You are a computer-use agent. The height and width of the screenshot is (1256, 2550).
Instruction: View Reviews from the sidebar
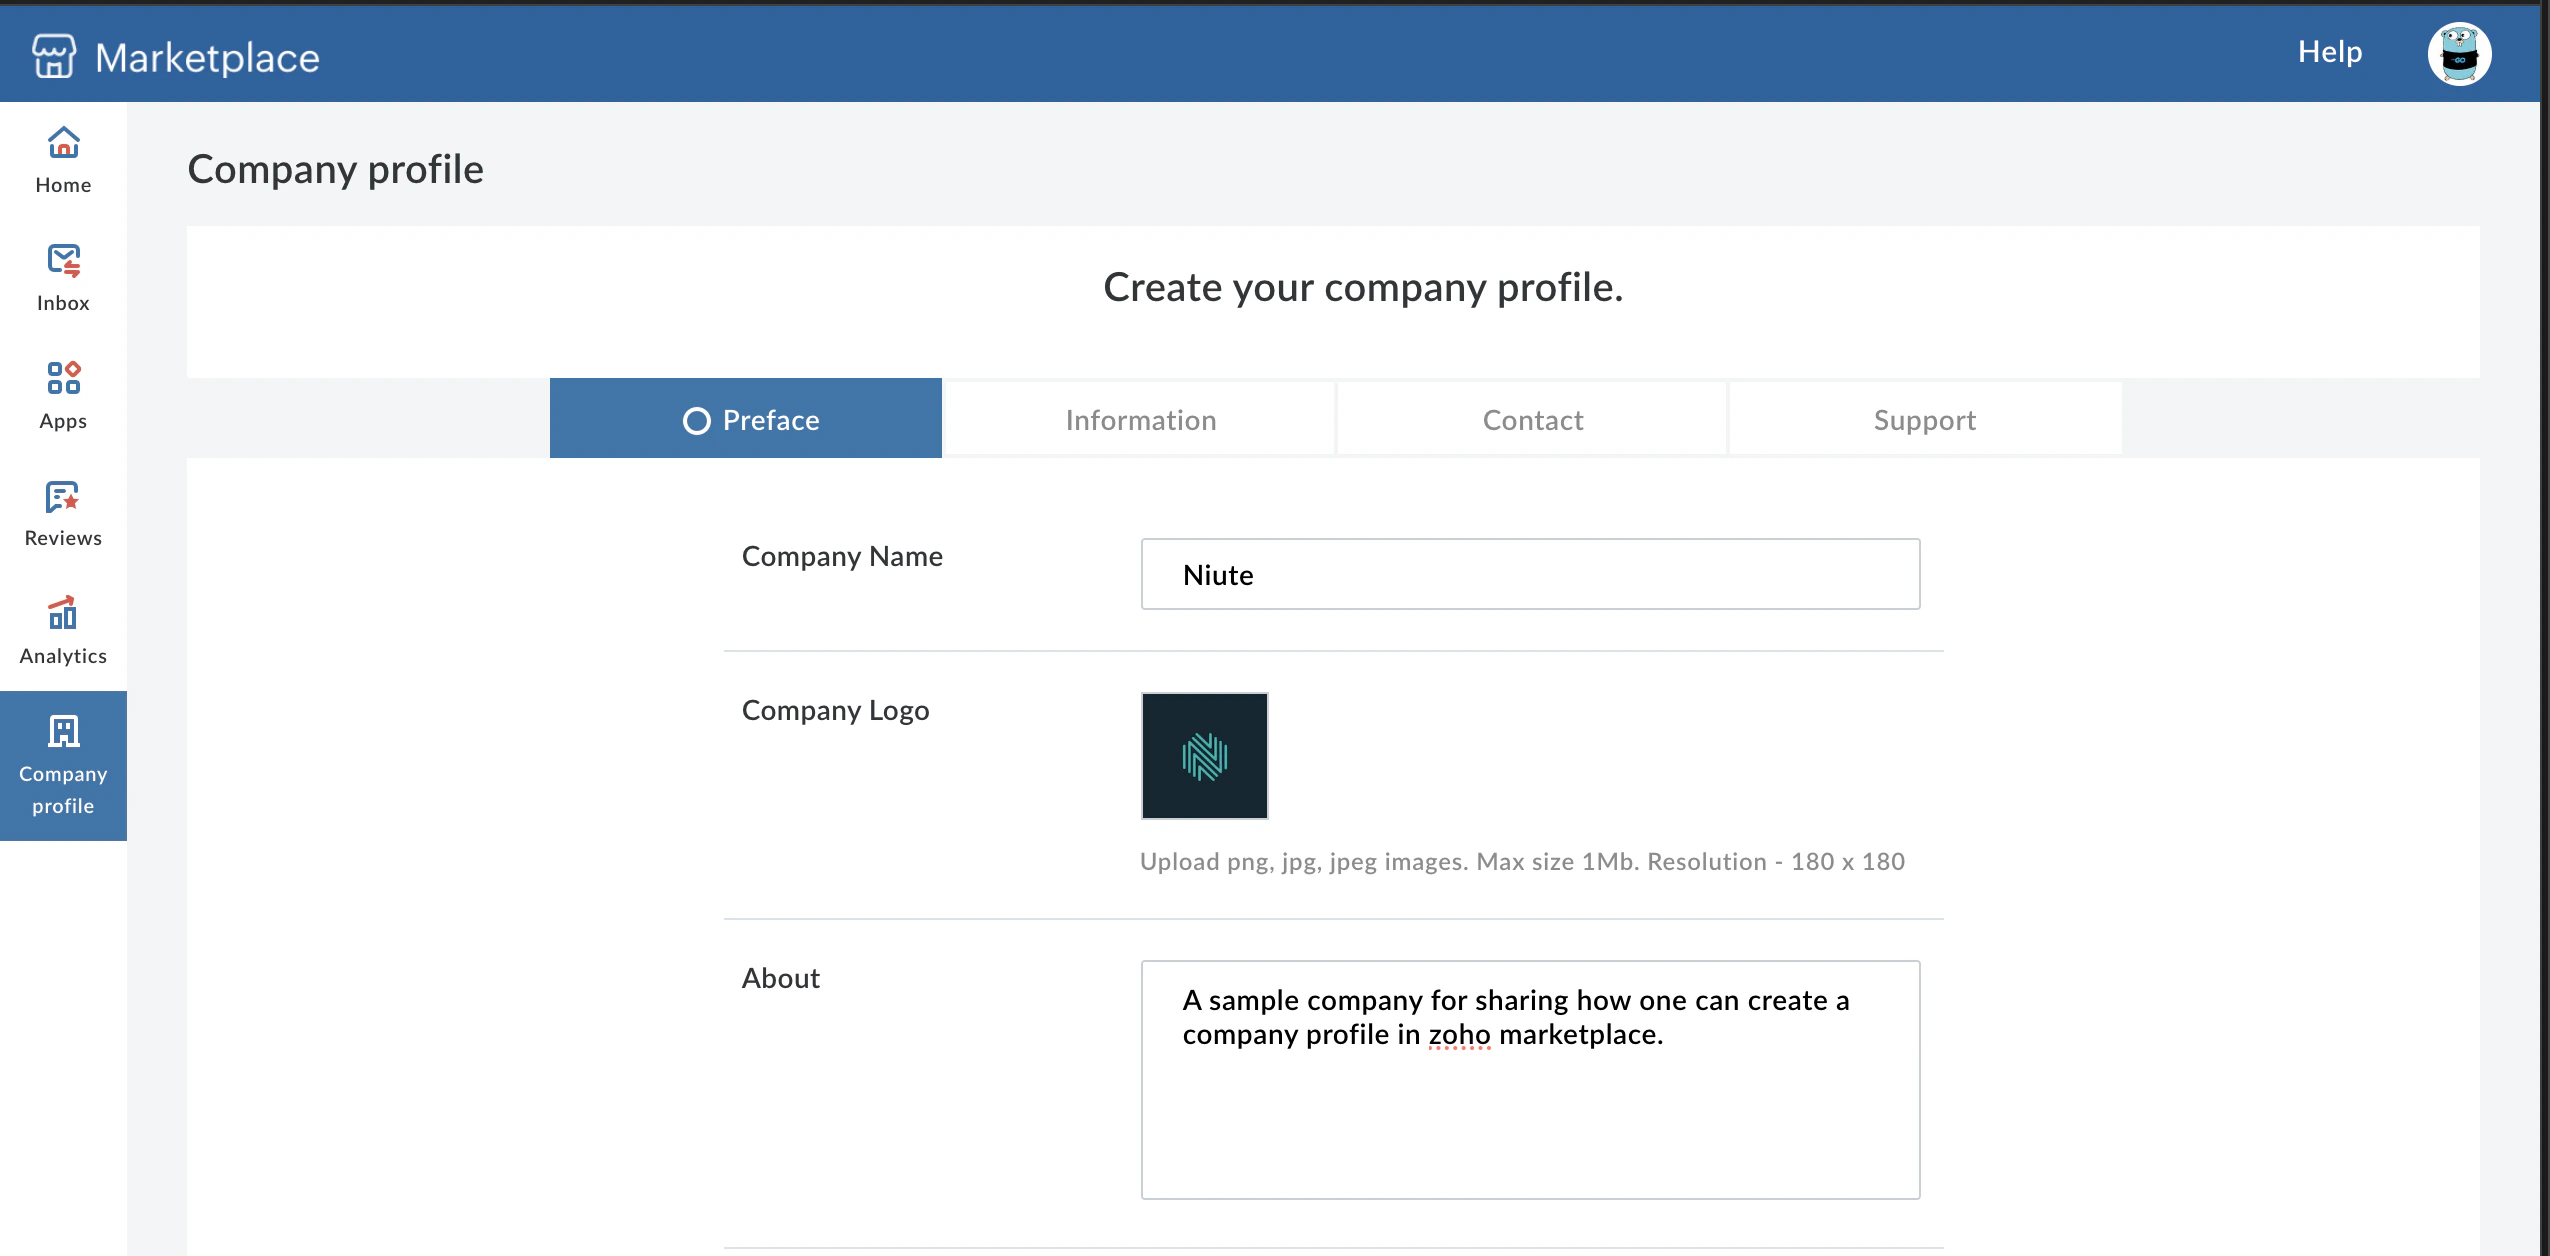(62, 512)
